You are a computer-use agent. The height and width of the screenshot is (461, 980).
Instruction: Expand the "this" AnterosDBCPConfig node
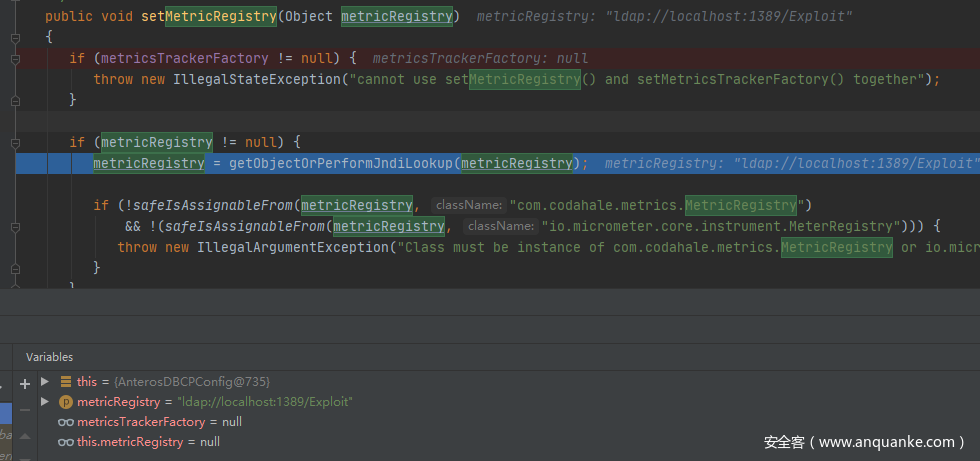coord(45,382)
